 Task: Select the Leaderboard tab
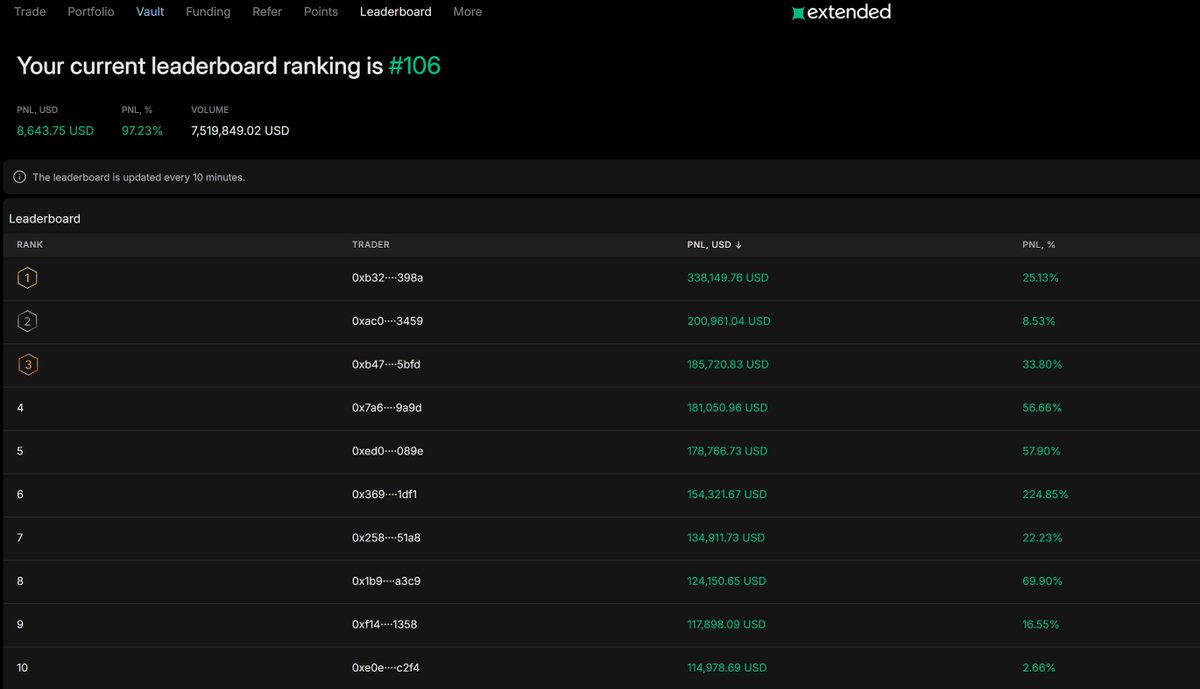[396, 12]
